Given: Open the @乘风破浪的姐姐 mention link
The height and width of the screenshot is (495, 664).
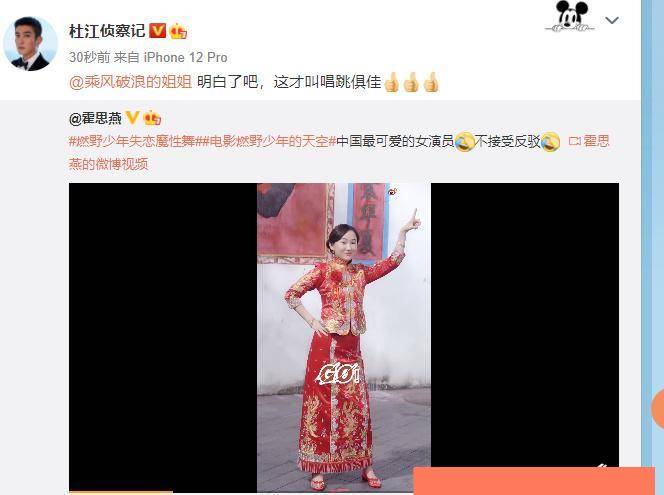Looking at the screenshot, I should click(x=130, y=81).
